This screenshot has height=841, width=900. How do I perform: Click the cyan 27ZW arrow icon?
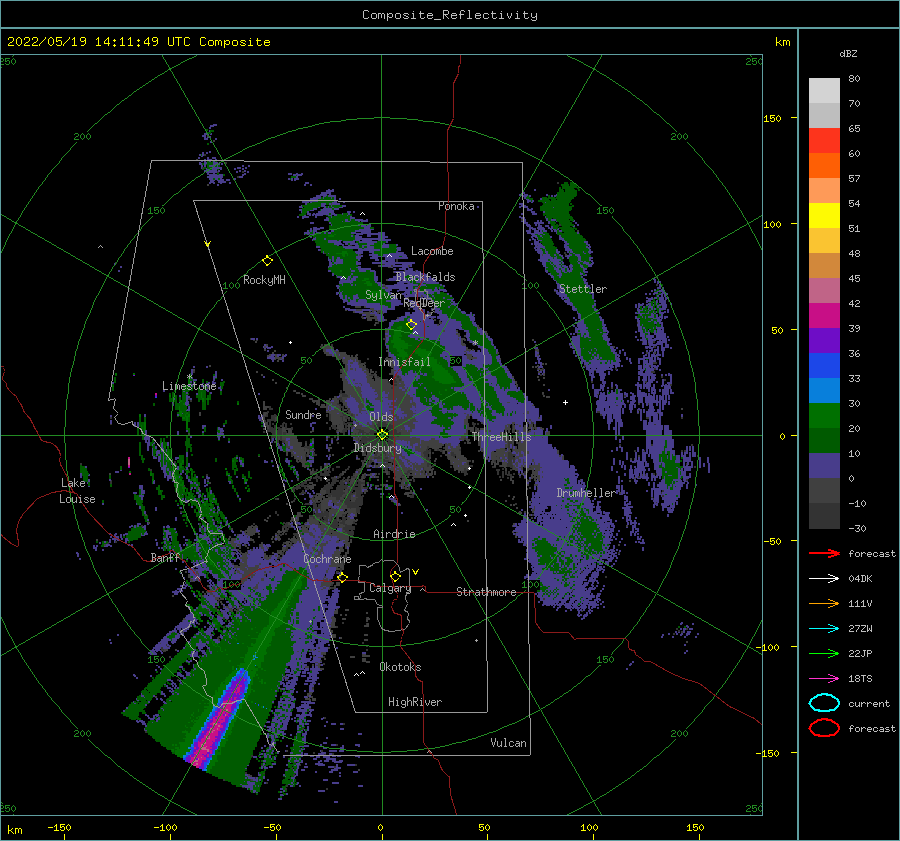click(824, 629)
